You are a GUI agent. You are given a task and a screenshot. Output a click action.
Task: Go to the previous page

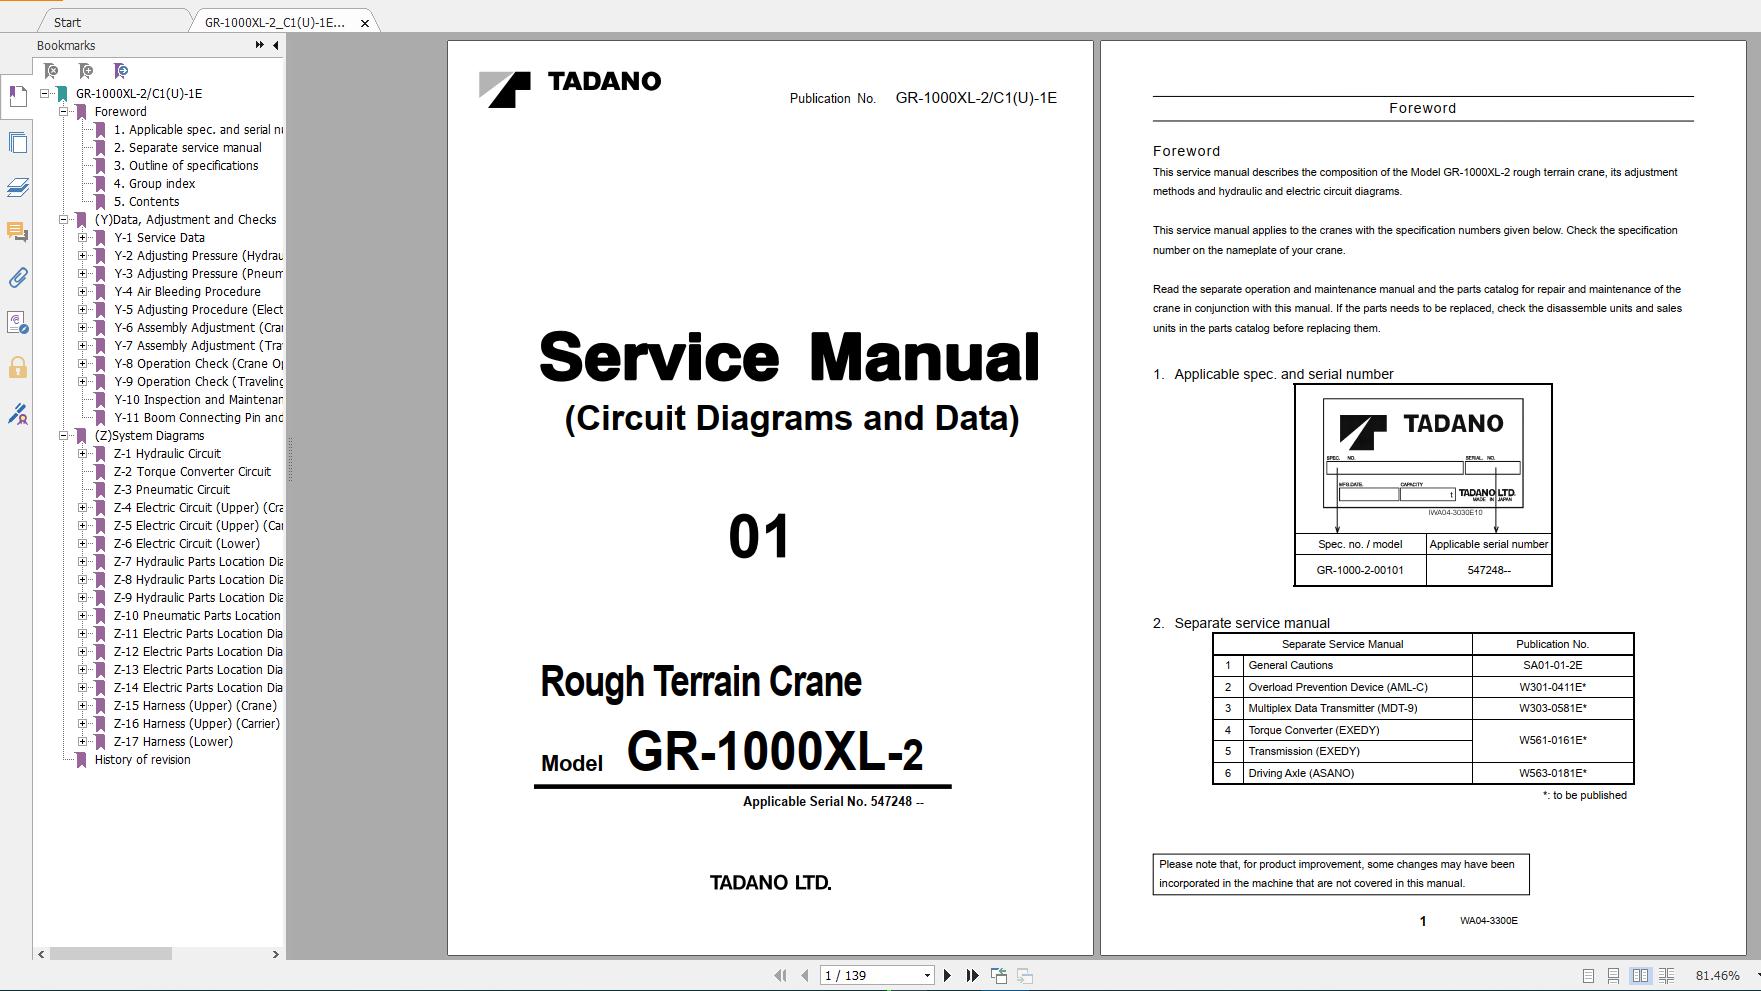(x=804, y=975)
